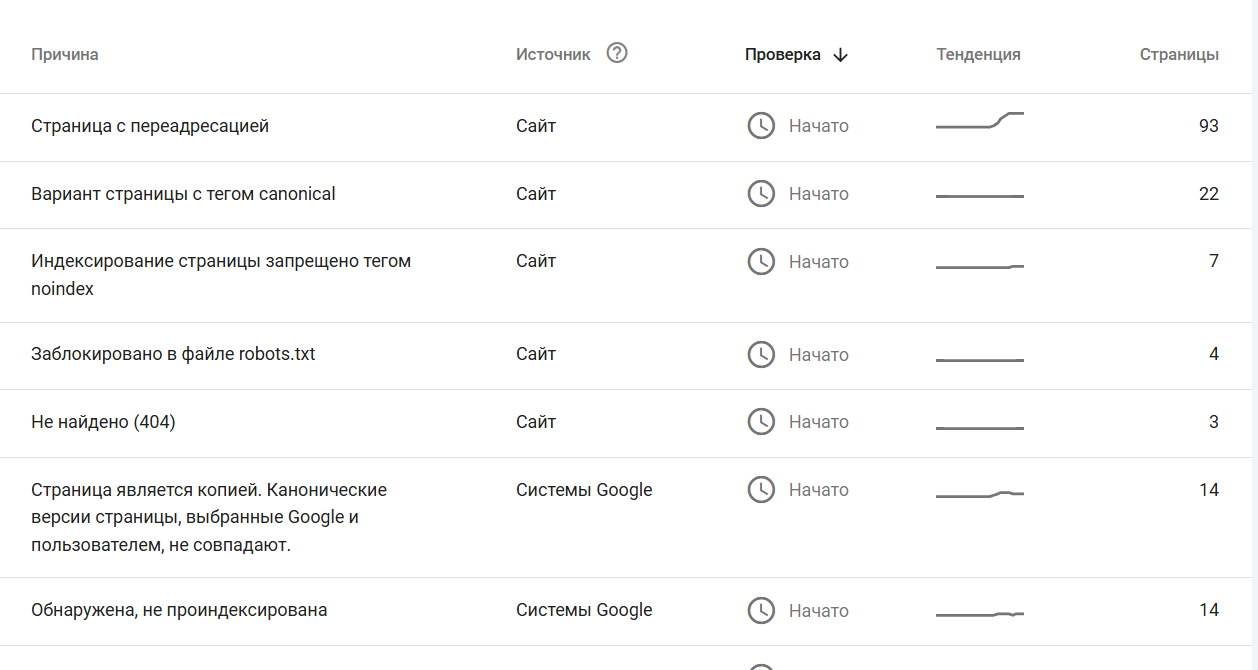Image resolution: width=1258 pixels, height=670 pixels.
Task: Open Вариант страницы с тегом canonical row
Action: point(183,194)
